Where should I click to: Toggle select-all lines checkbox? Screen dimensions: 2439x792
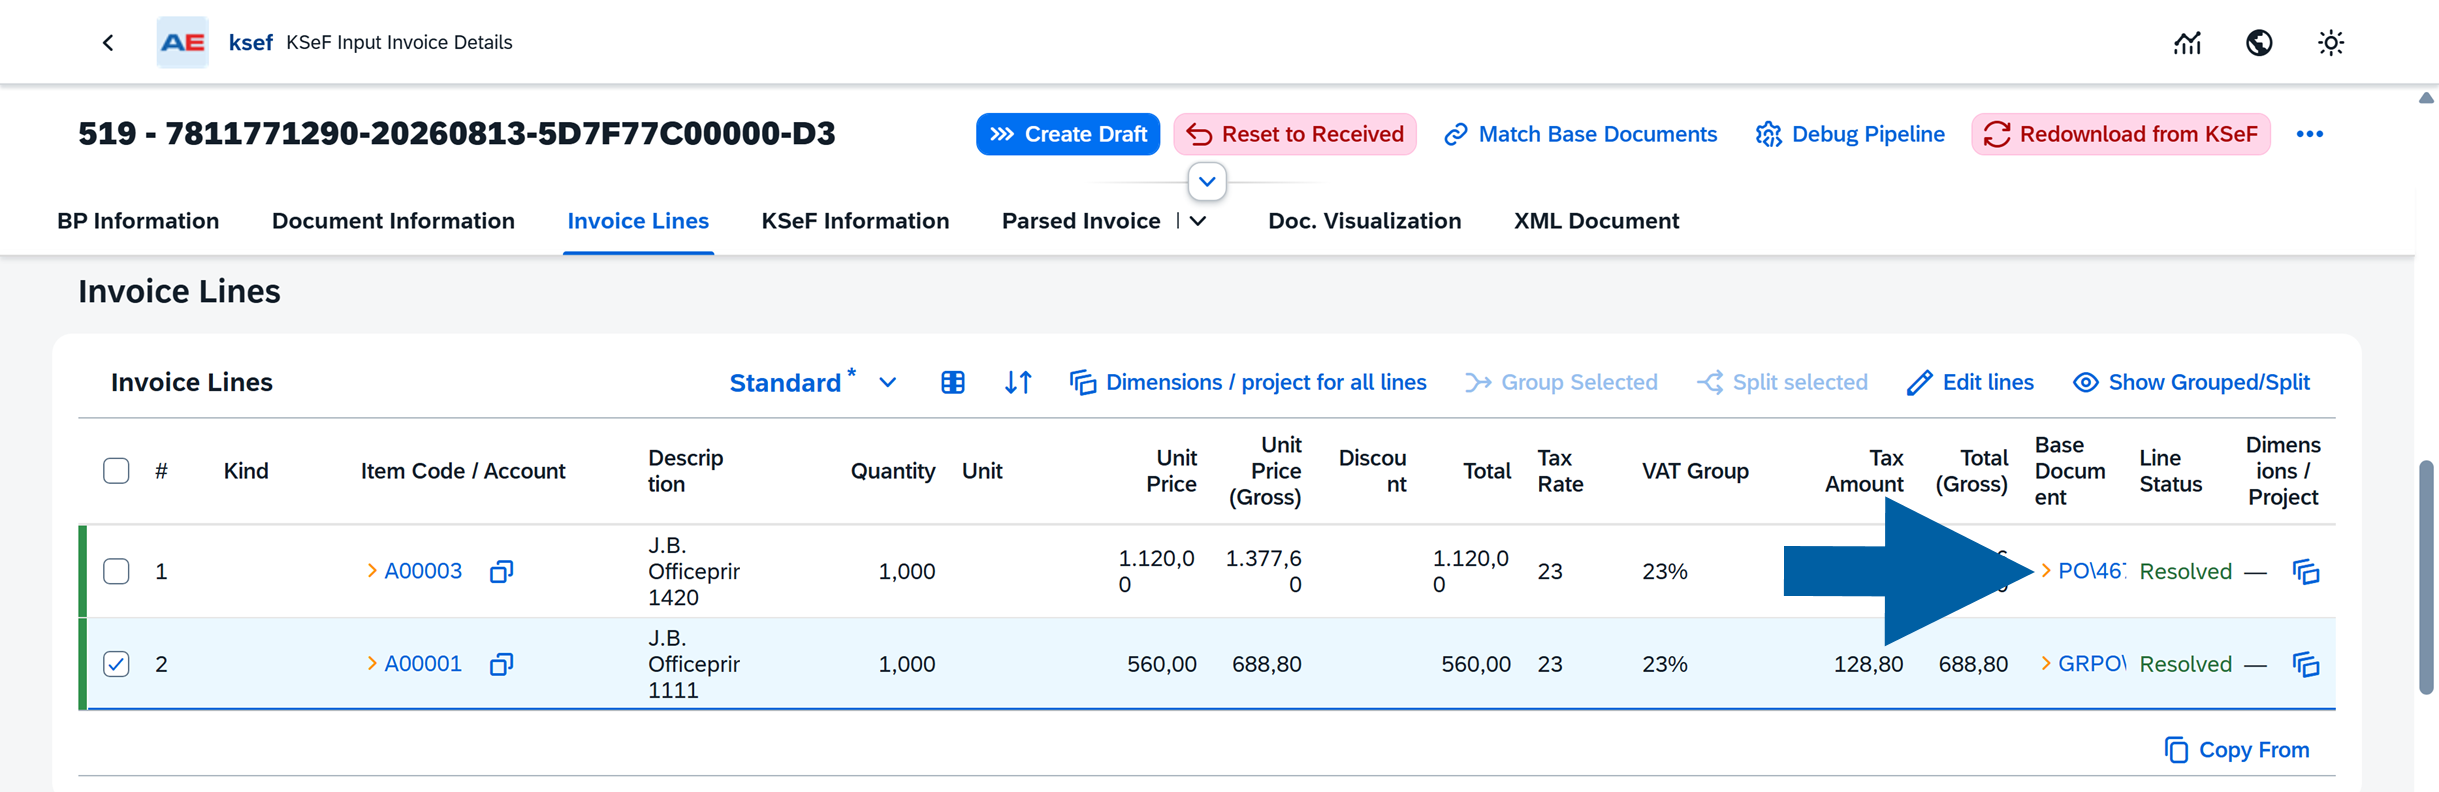tap(116, 470)
